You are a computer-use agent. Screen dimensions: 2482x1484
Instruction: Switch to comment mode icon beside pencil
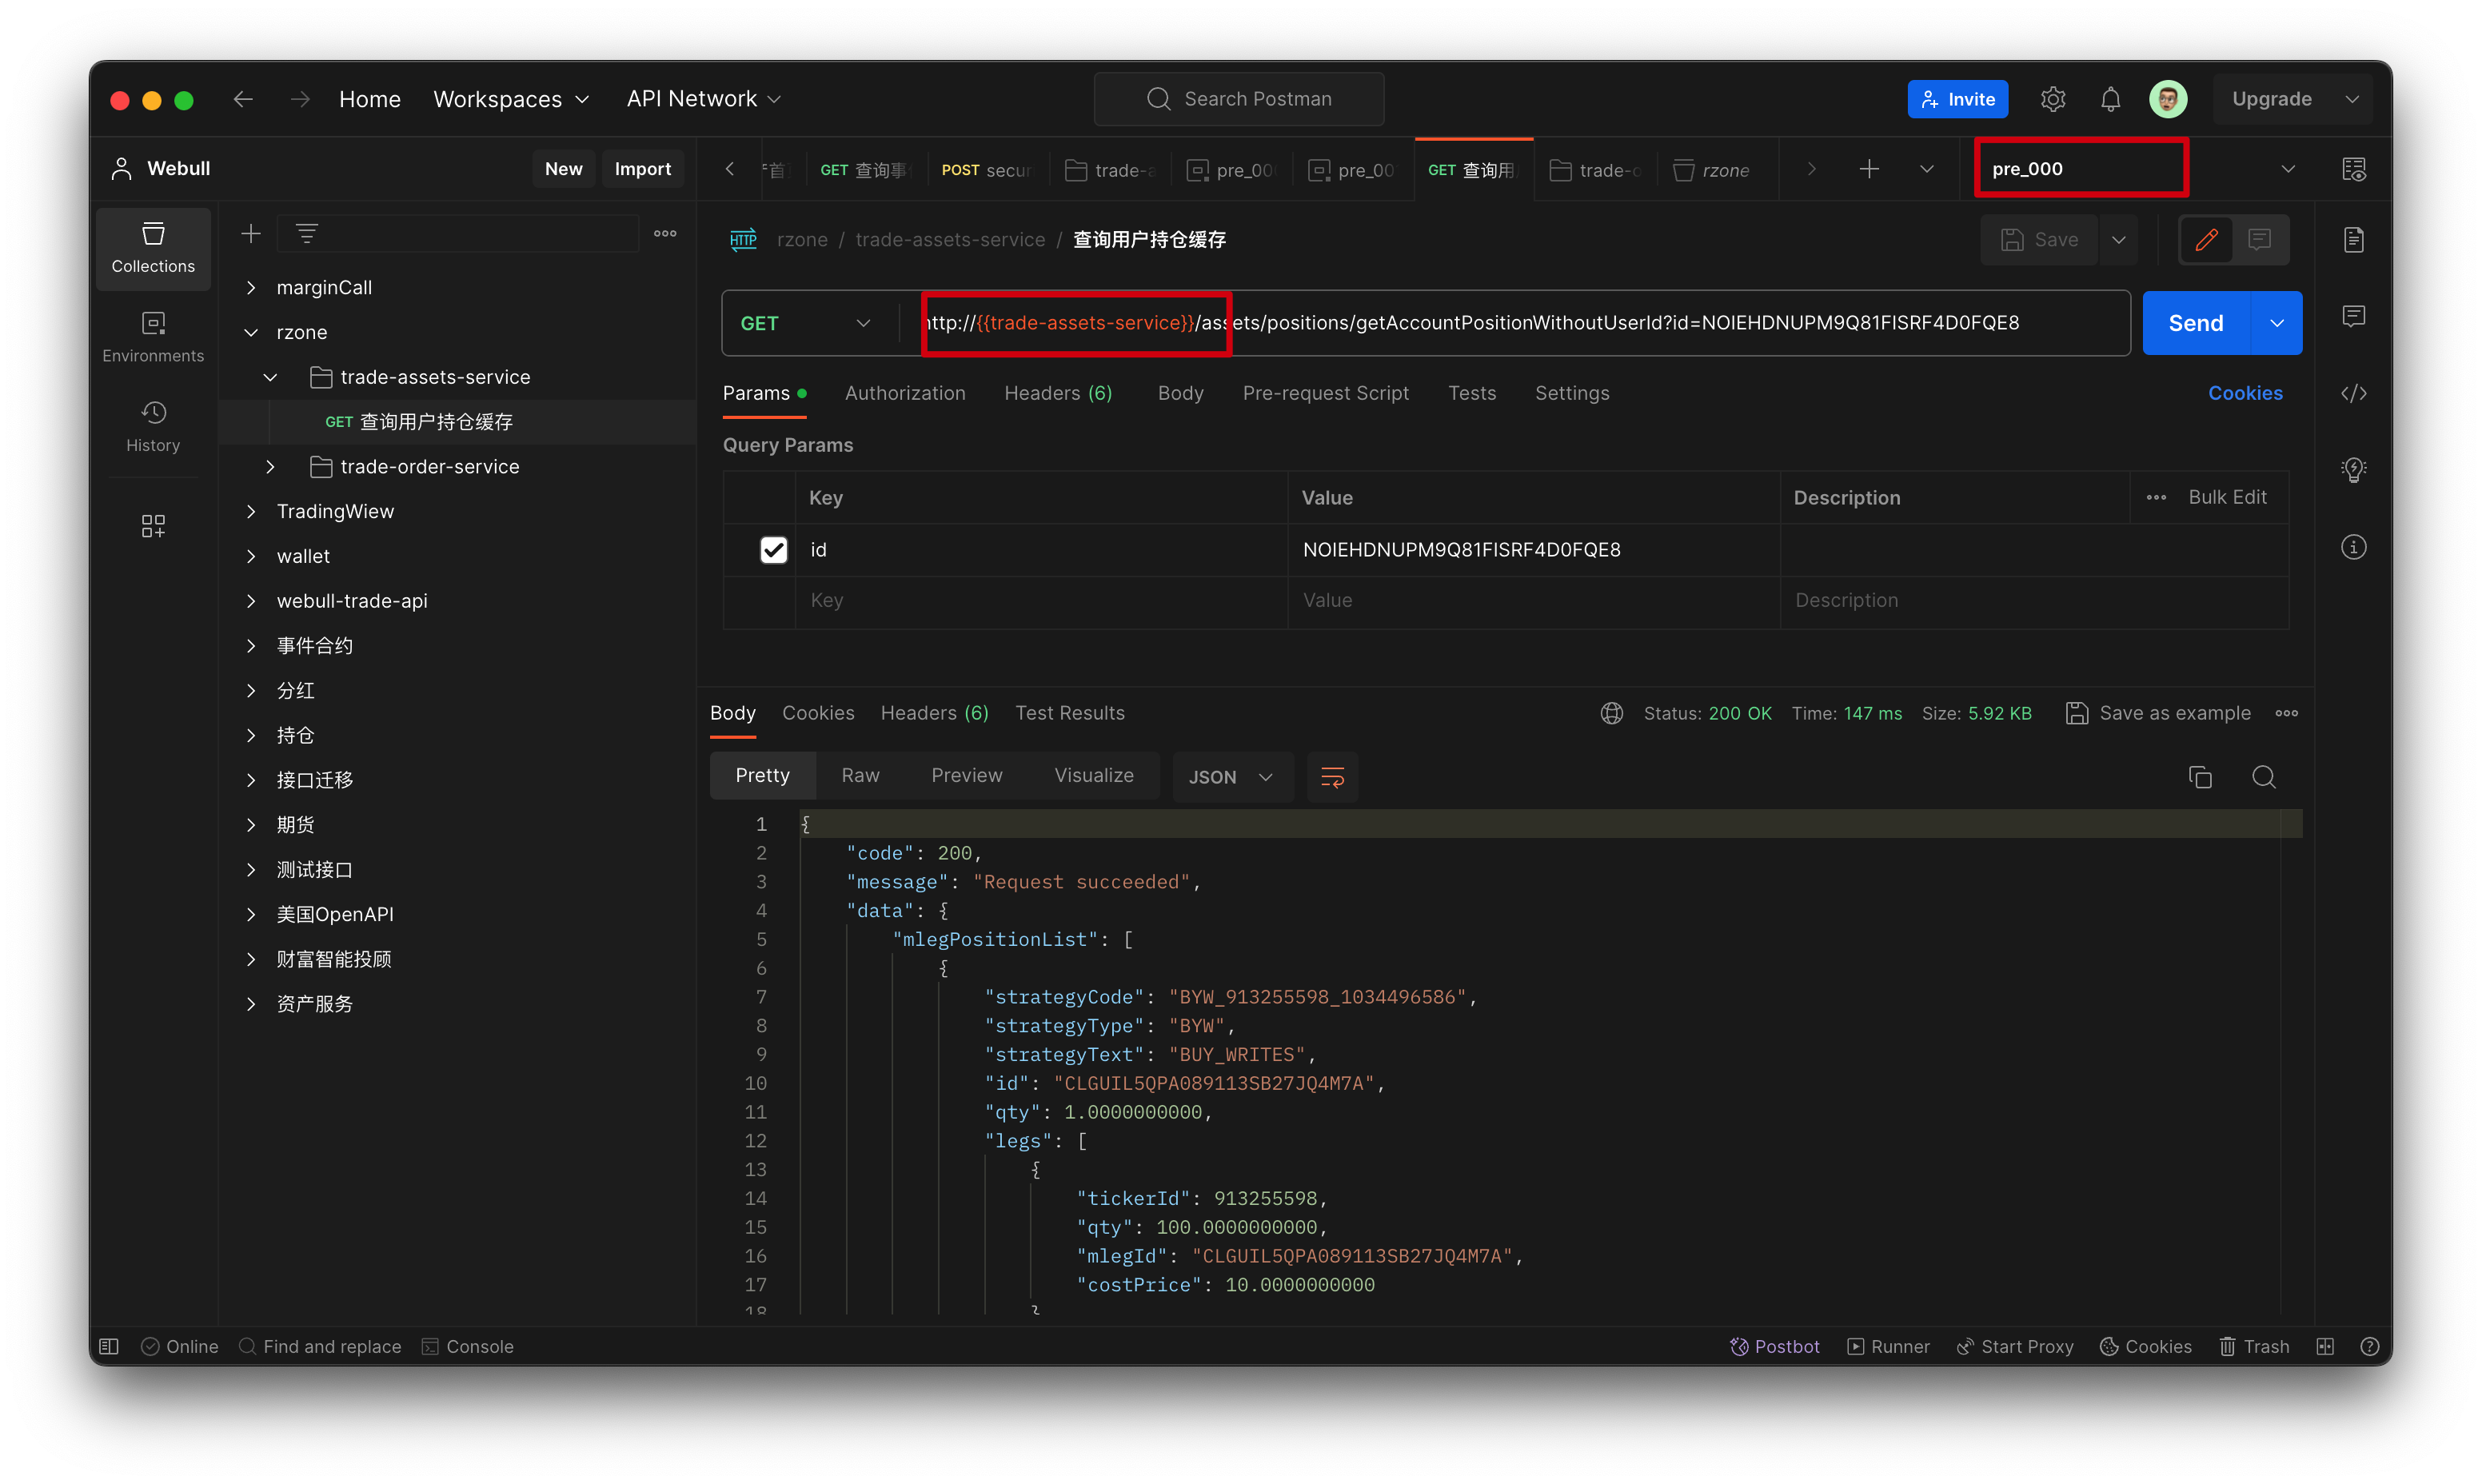(x=2260, y=240)
